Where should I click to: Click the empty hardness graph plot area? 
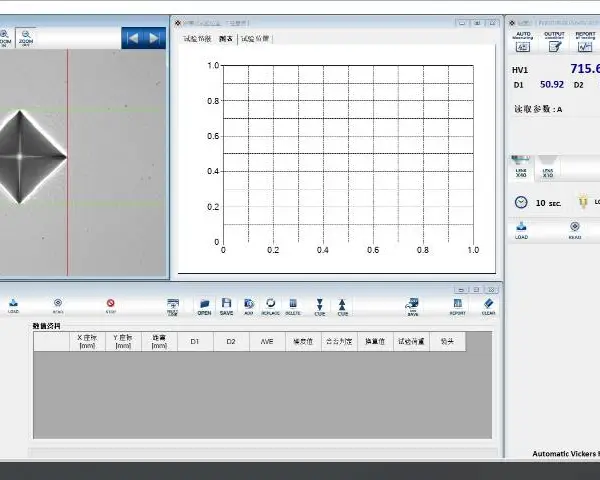click(348, 154)
